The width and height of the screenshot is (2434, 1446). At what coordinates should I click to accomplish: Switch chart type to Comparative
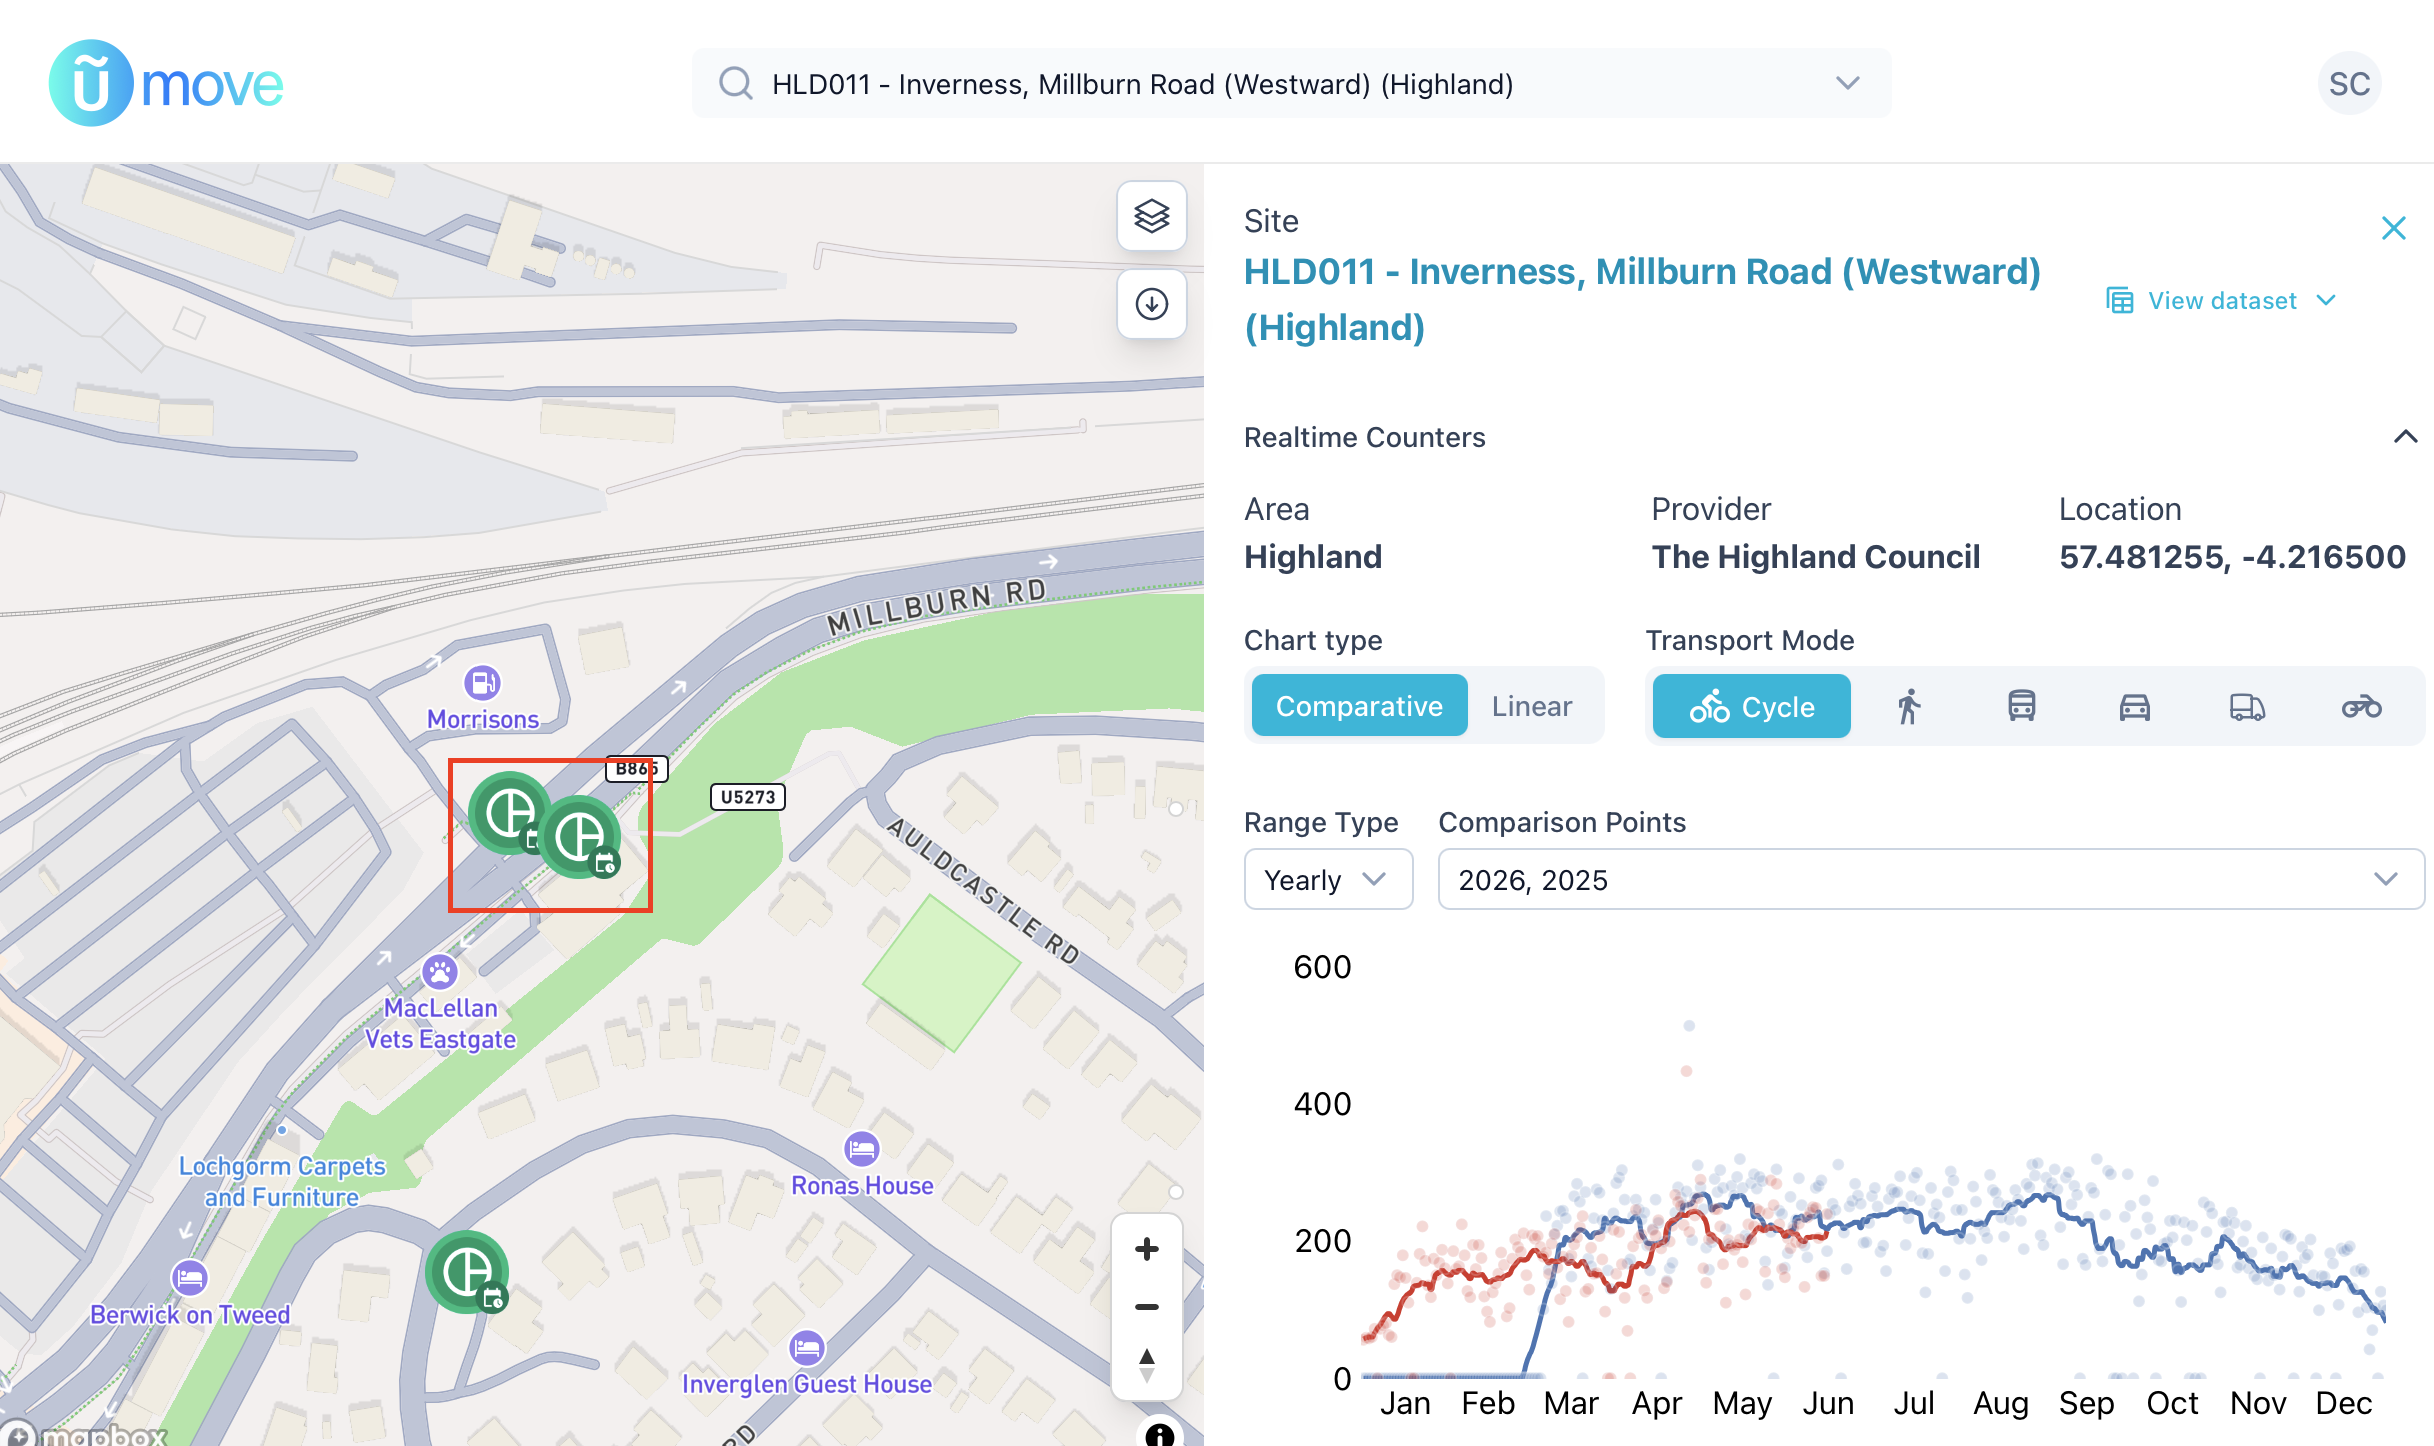tap(1359, 706)
